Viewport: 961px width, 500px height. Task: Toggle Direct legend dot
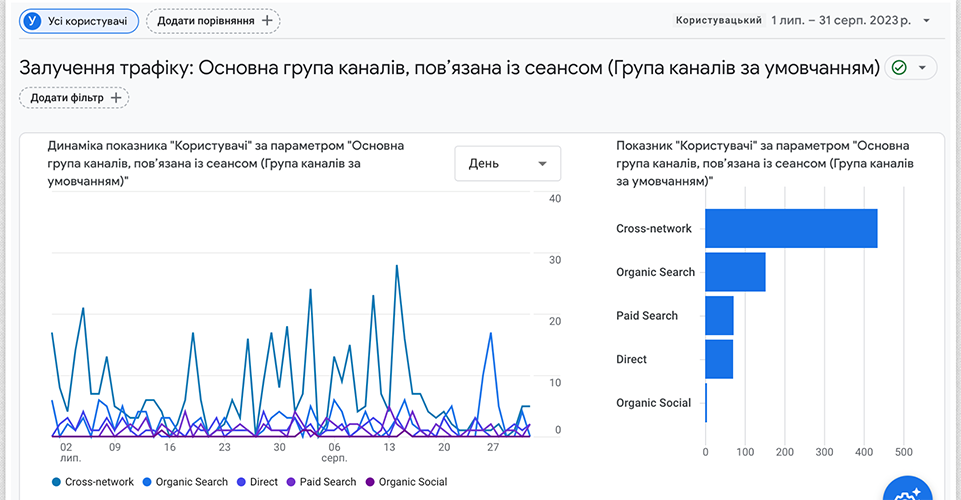click(x=241, y=482)
